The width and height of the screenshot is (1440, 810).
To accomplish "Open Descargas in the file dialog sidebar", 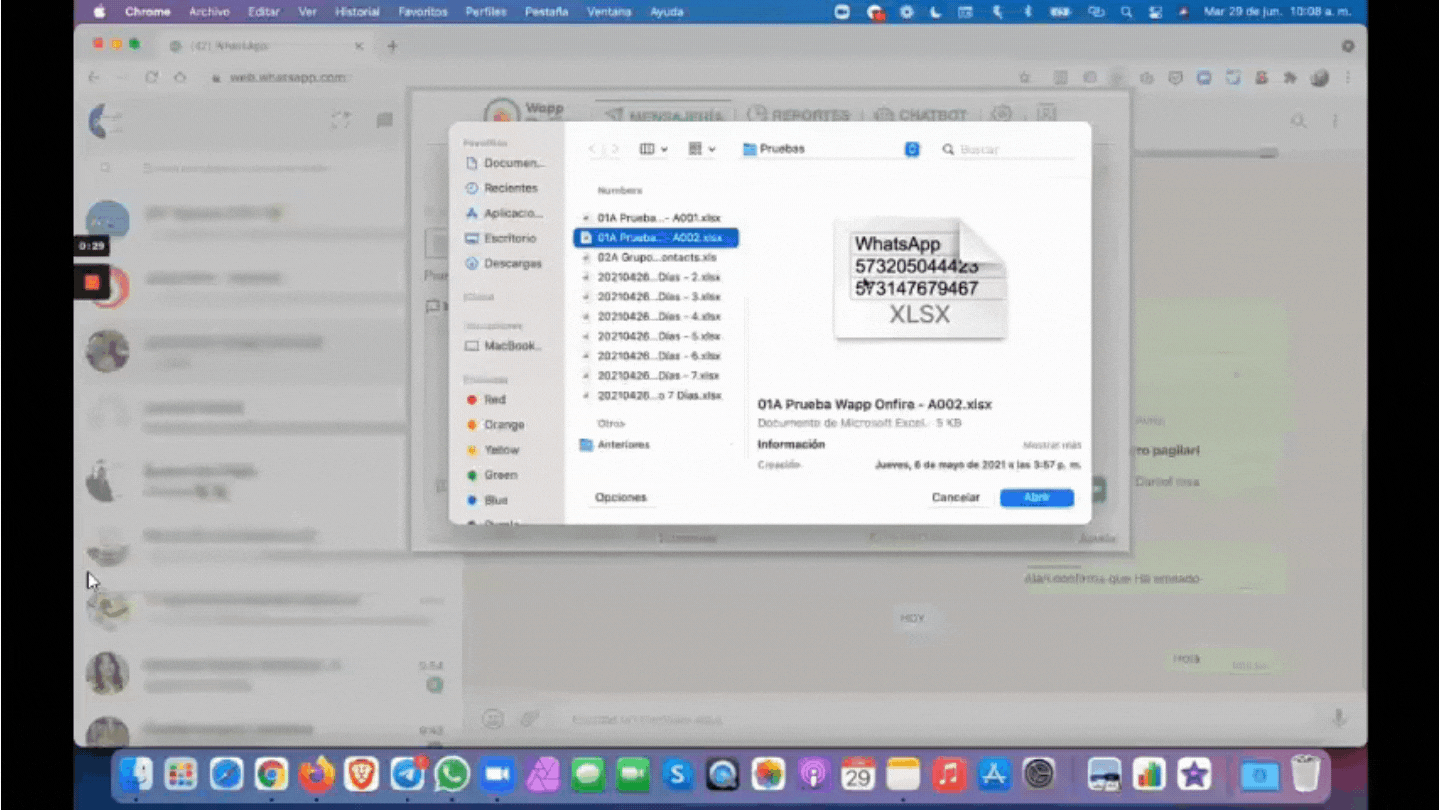I will pos(504,263).
